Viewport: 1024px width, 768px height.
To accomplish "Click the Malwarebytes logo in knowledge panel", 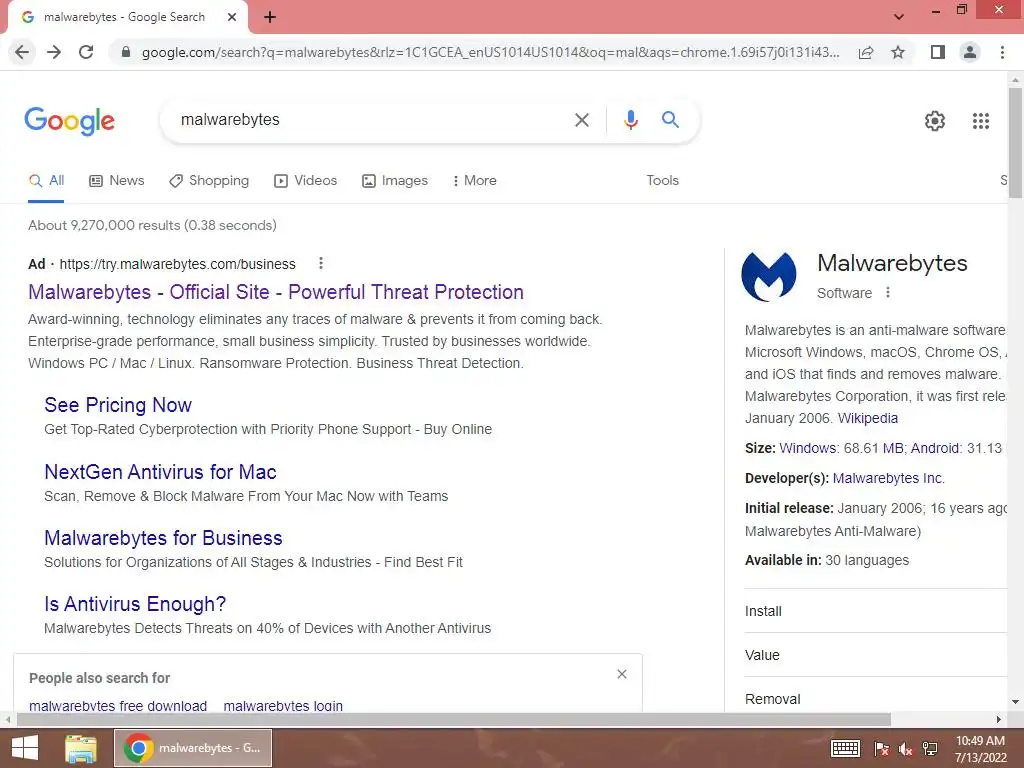I will pyautogui.click(x=769, y=277).
